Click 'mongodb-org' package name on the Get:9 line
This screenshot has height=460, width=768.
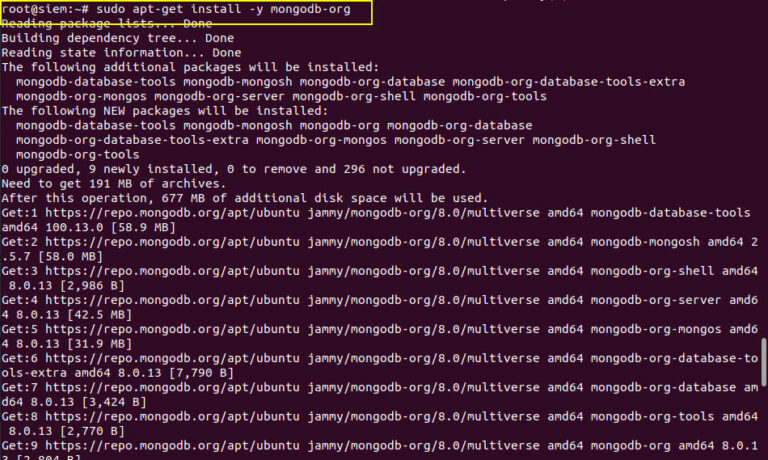[630, 446]
